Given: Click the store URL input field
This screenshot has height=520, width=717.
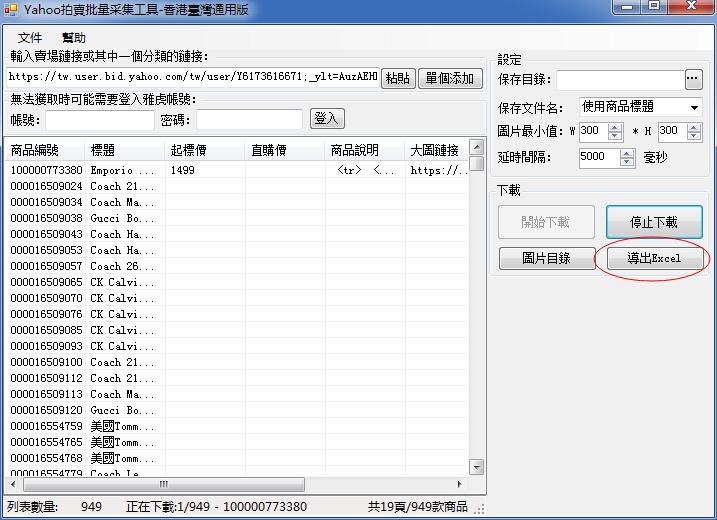Looking at the screenshot, I should tap(193, 77).
